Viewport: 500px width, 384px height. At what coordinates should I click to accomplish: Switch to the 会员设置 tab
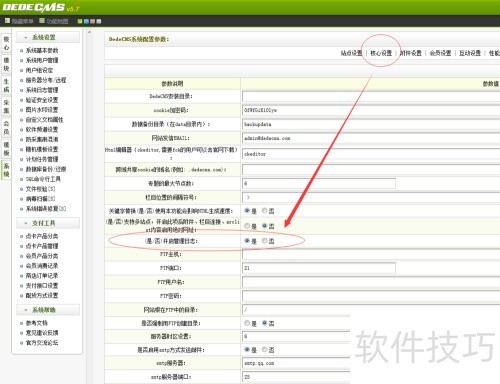(x=440, y=53)
